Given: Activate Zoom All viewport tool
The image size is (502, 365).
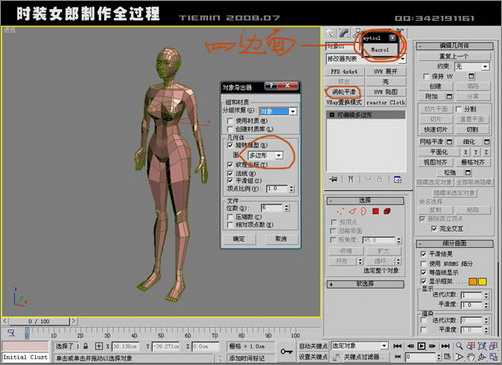Looking at the screenshot, I should [x=471, y=346].
